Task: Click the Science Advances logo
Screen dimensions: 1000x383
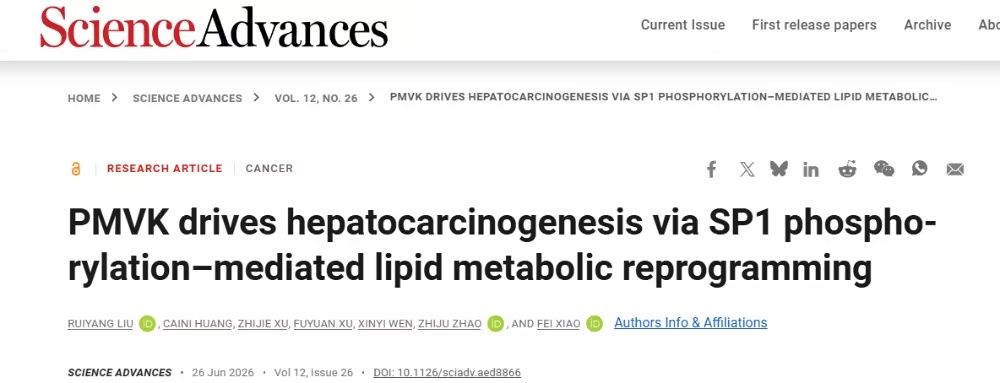Action: point(214,26)
